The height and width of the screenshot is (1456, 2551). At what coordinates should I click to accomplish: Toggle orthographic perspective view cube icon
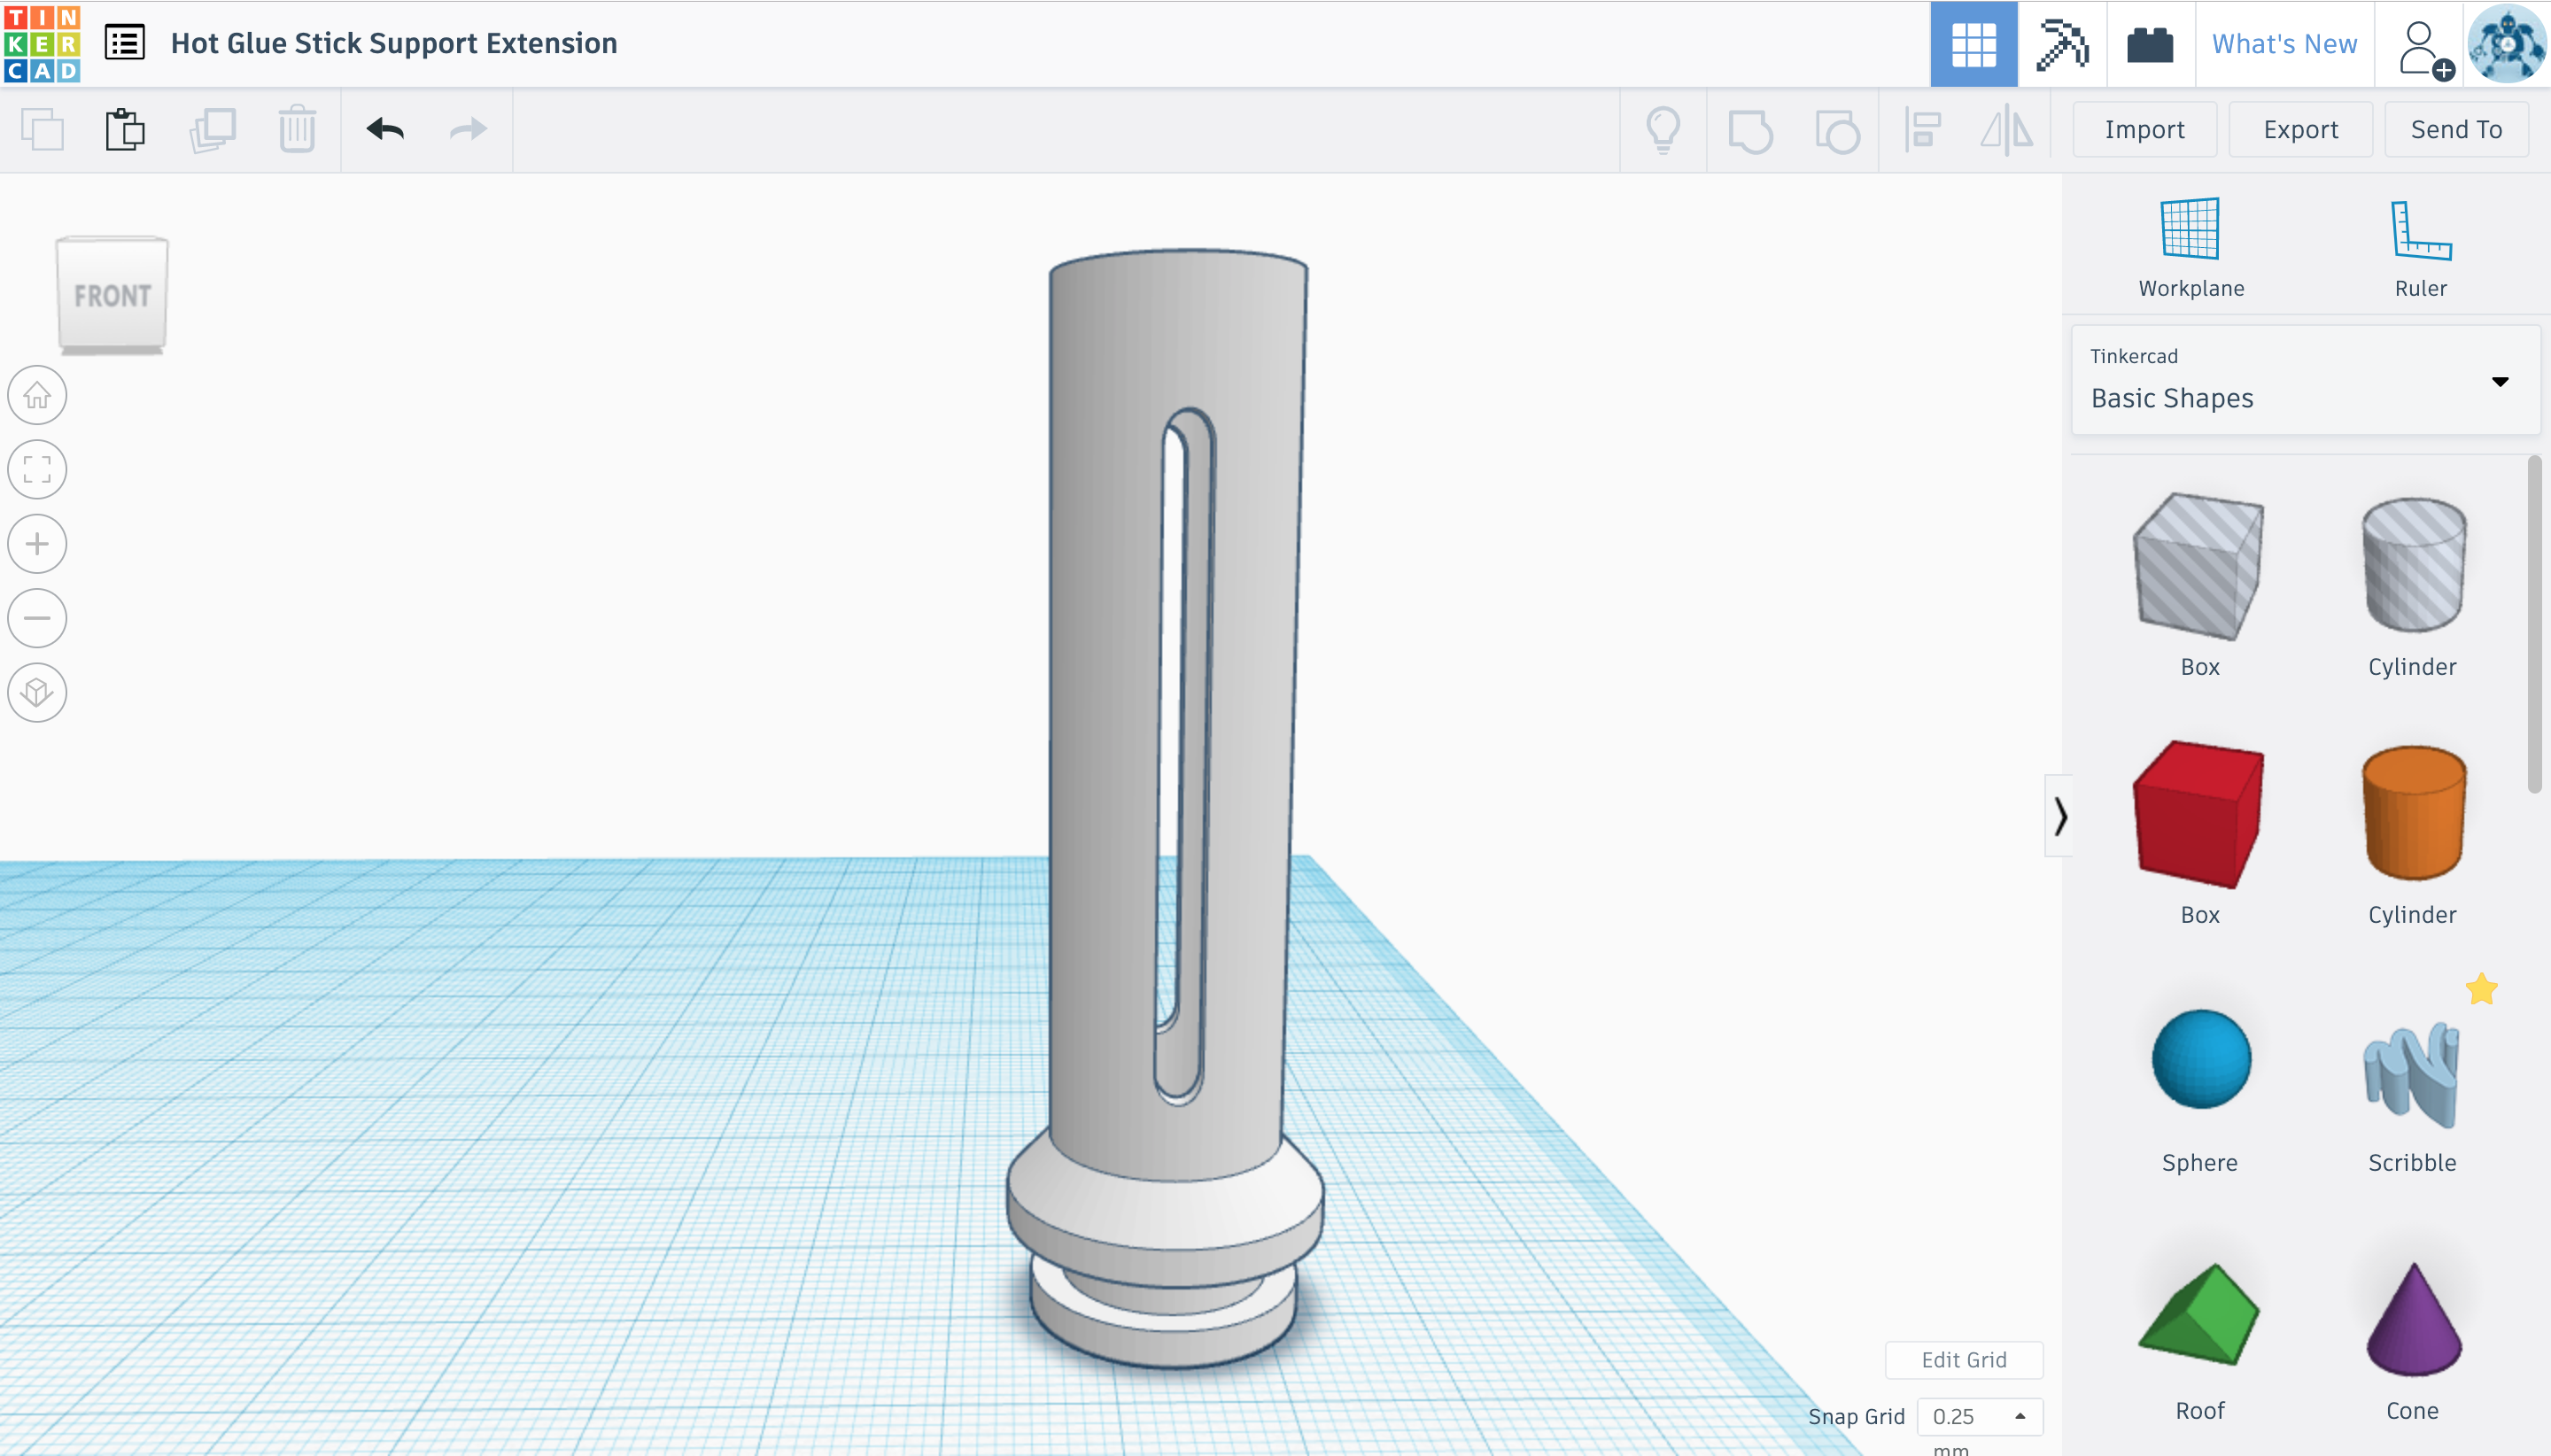tap(37, 692)
